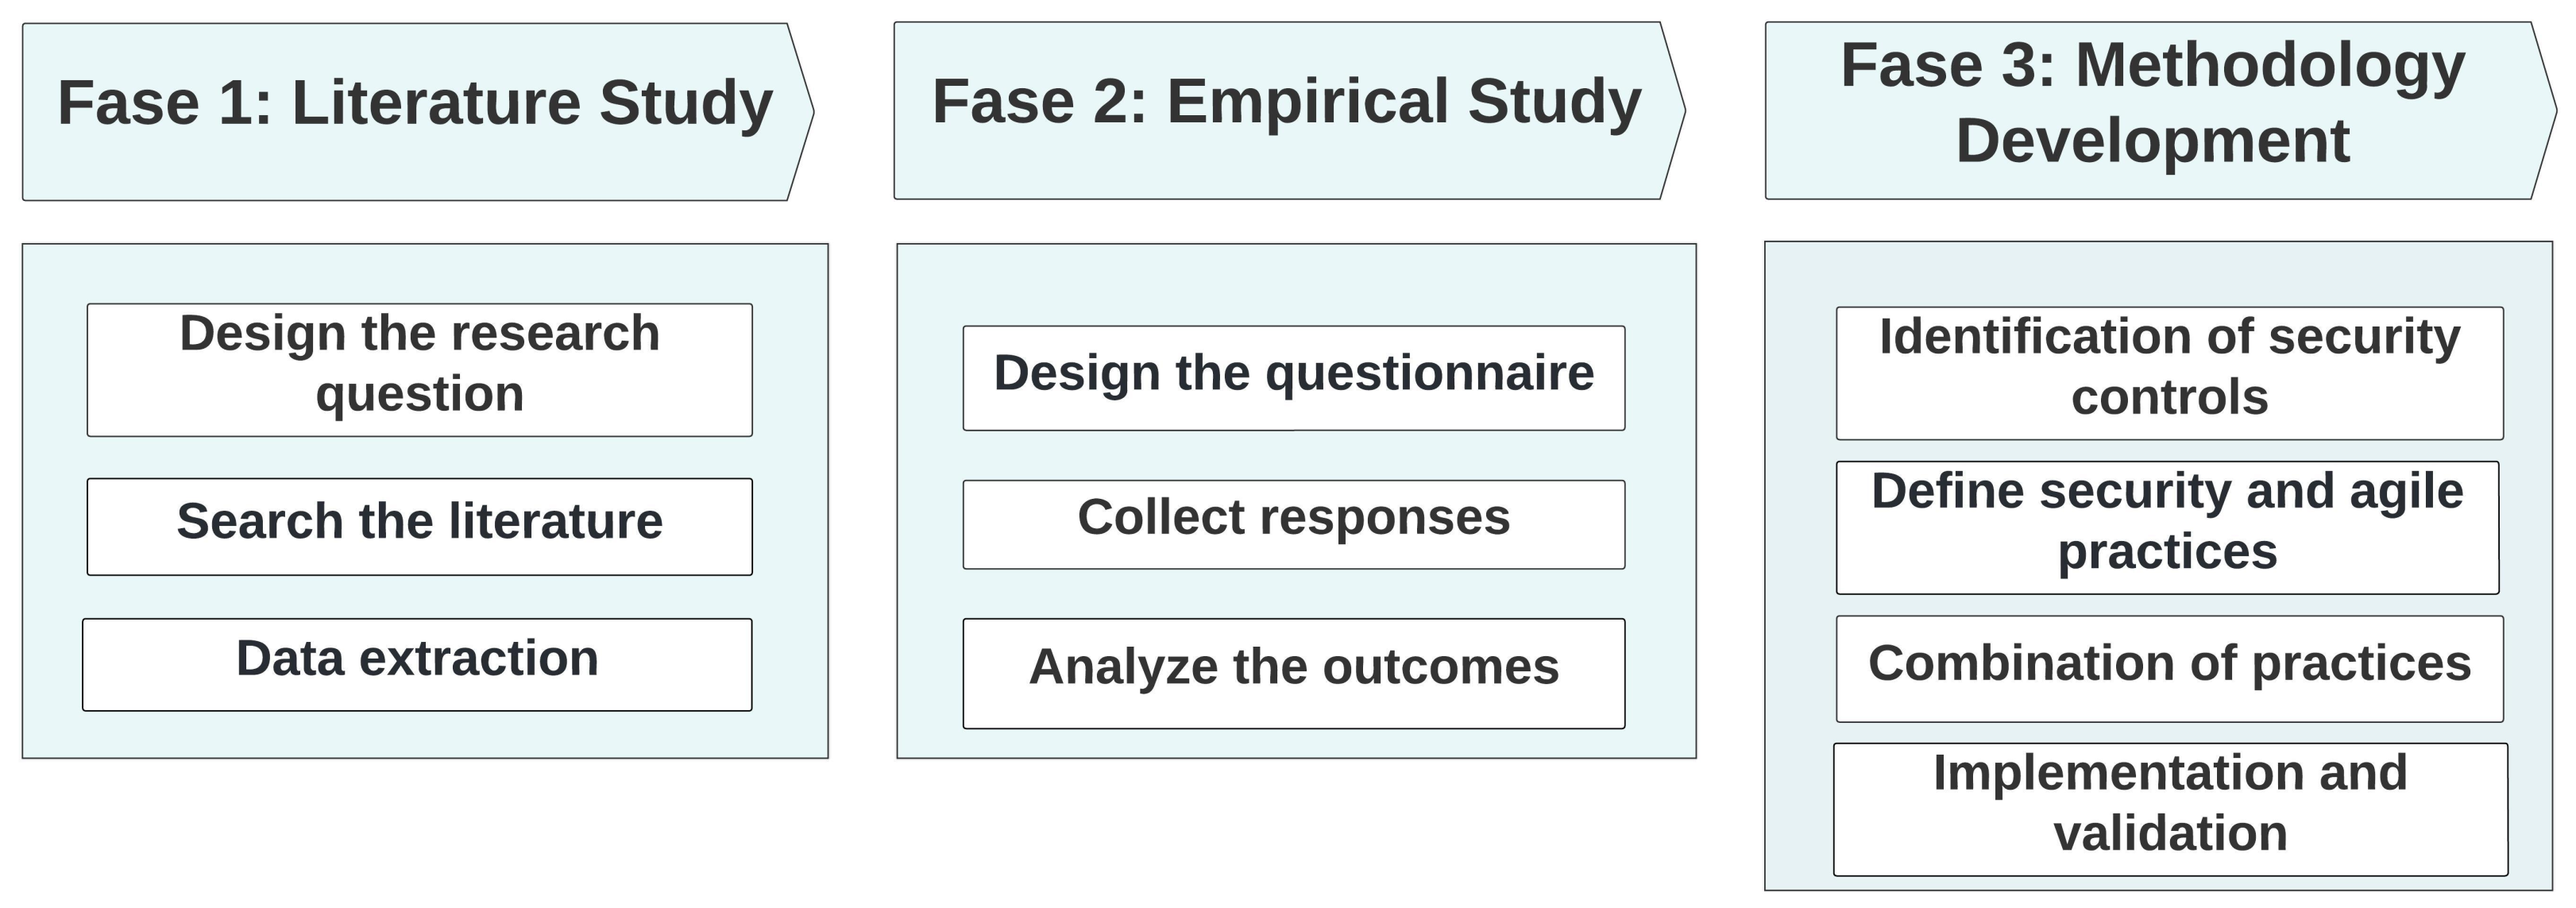Click the word Development in Fase 3 header
The height and width of the screenshot is (908, 2576).
click(2152, 141)
